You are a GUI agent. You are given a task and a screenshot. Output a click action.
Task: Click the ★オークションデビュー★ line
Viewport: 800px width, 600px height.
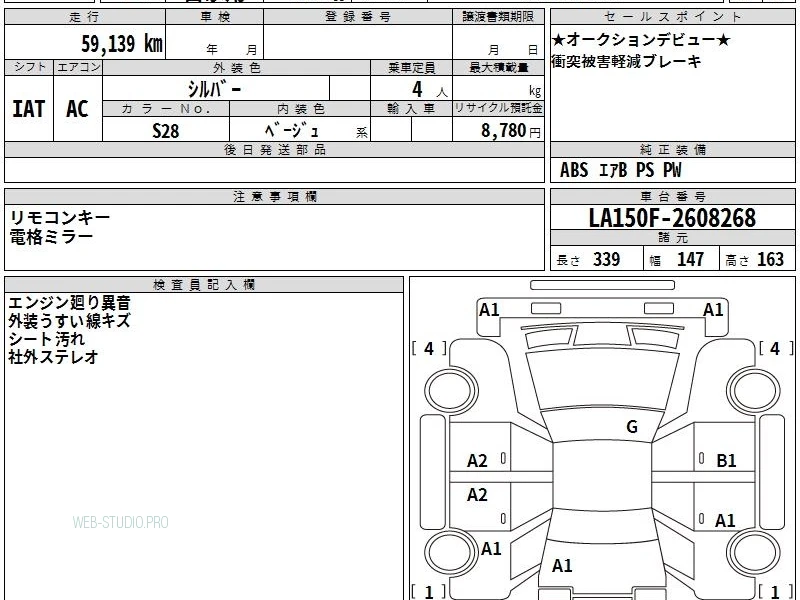tap(641, 39)
